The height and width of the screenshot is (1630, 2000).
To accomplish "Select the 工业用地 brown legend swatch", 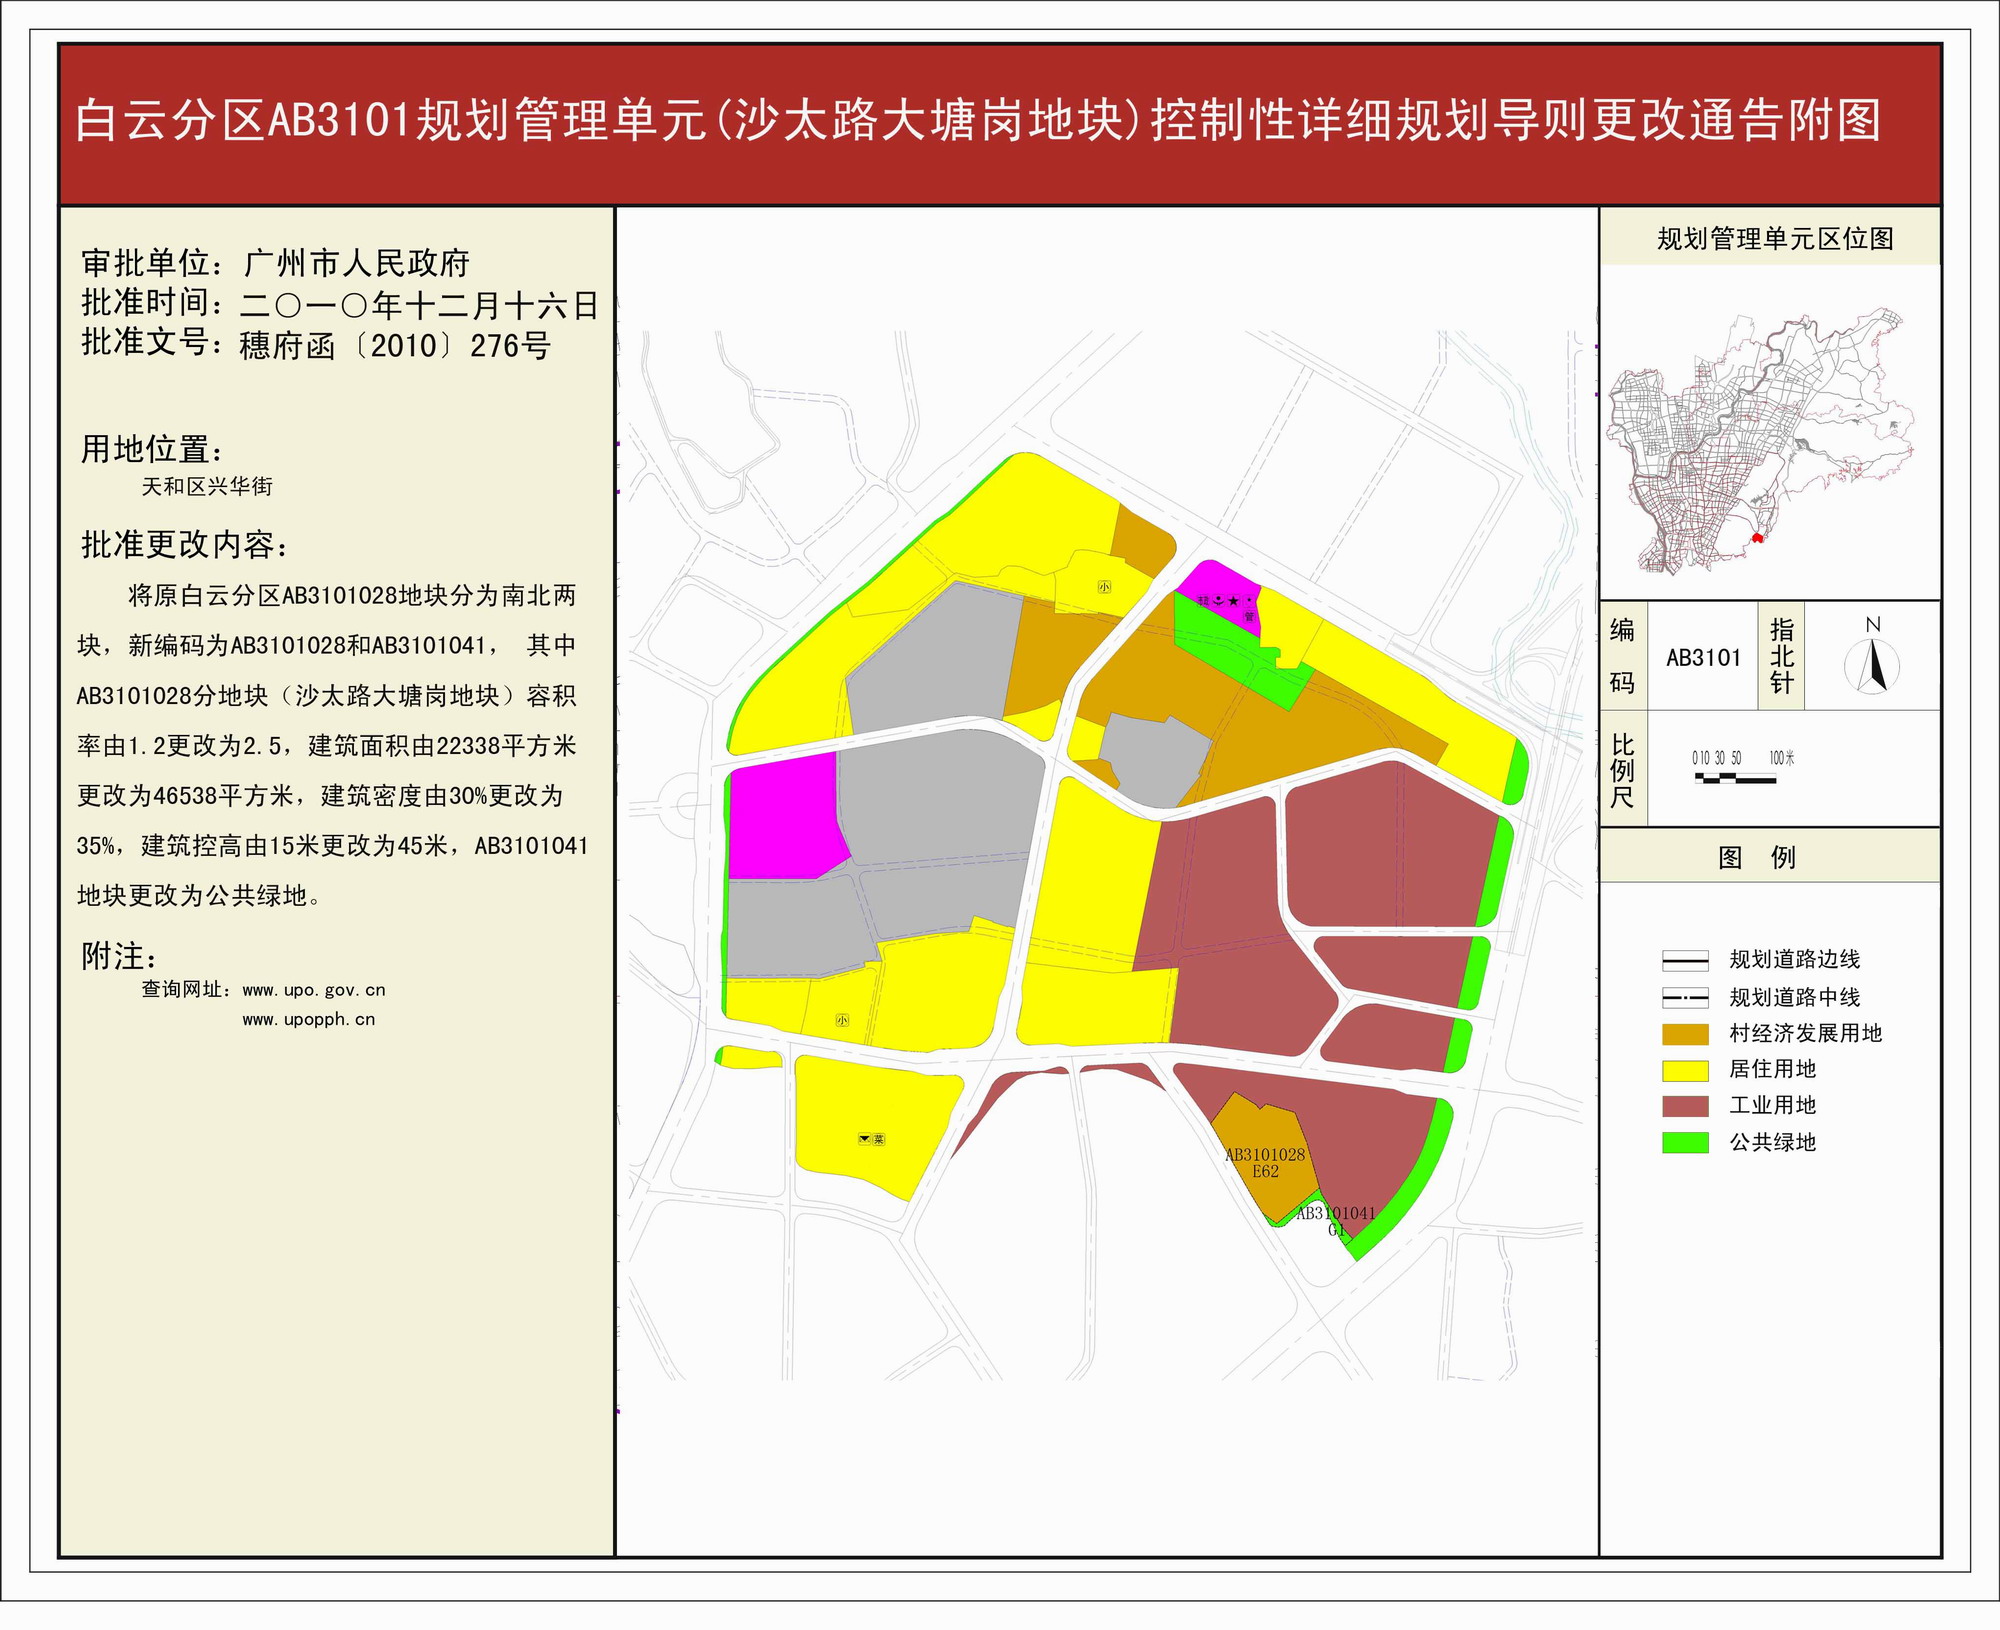I will tap(1685, 1106).
